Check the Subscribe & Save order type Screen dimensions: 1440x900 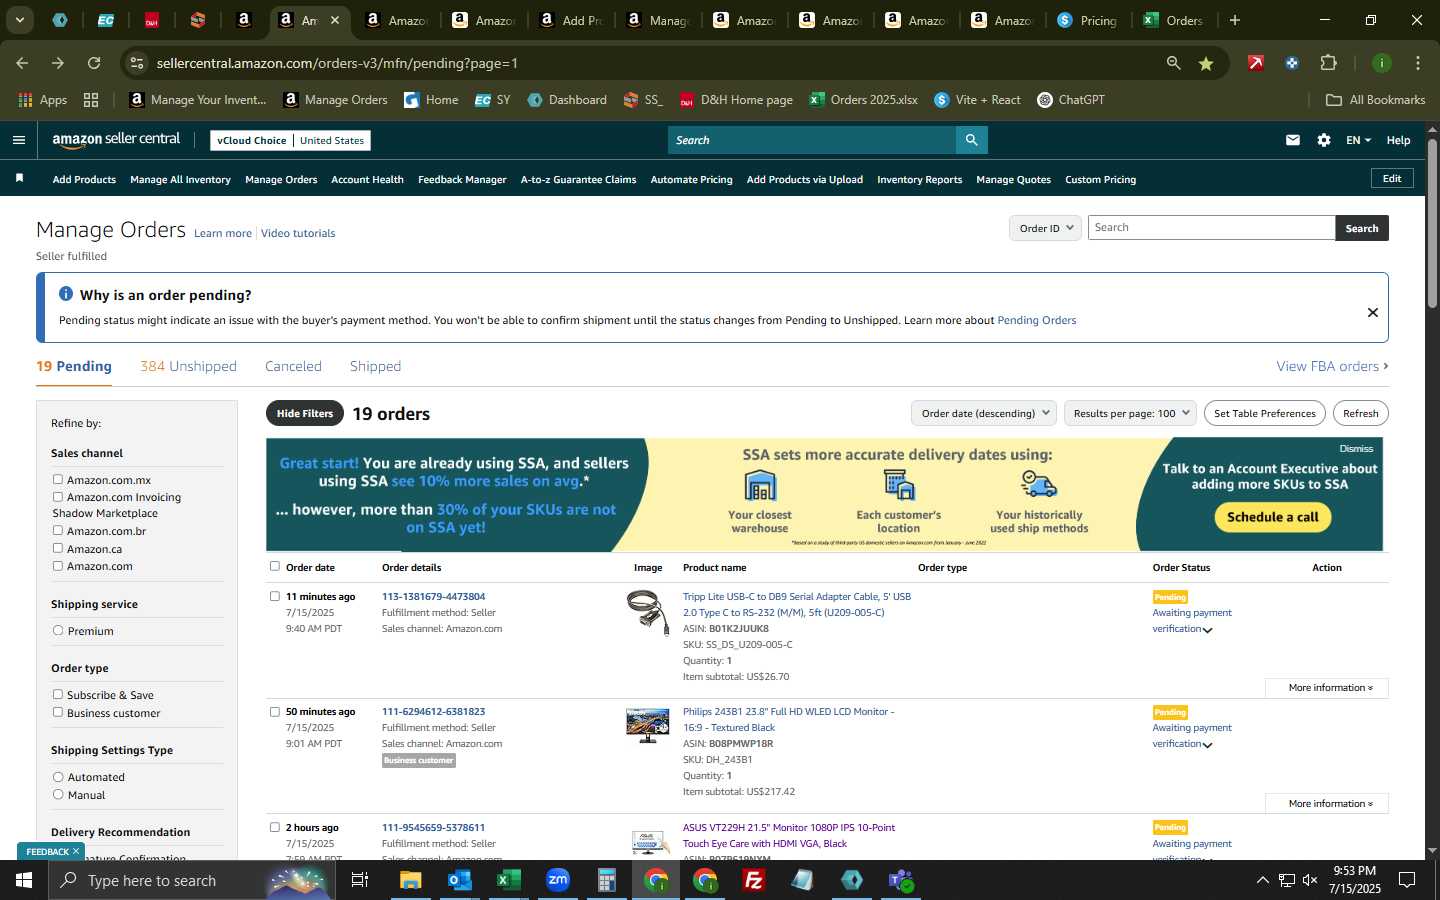pos(58,695)
